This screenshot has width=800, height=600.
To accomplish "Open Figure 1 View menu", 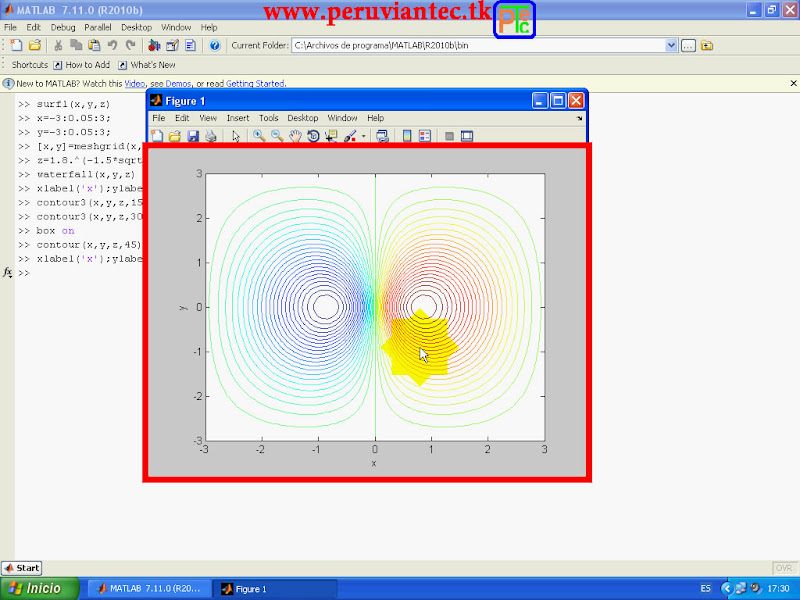I will [208, 118].
